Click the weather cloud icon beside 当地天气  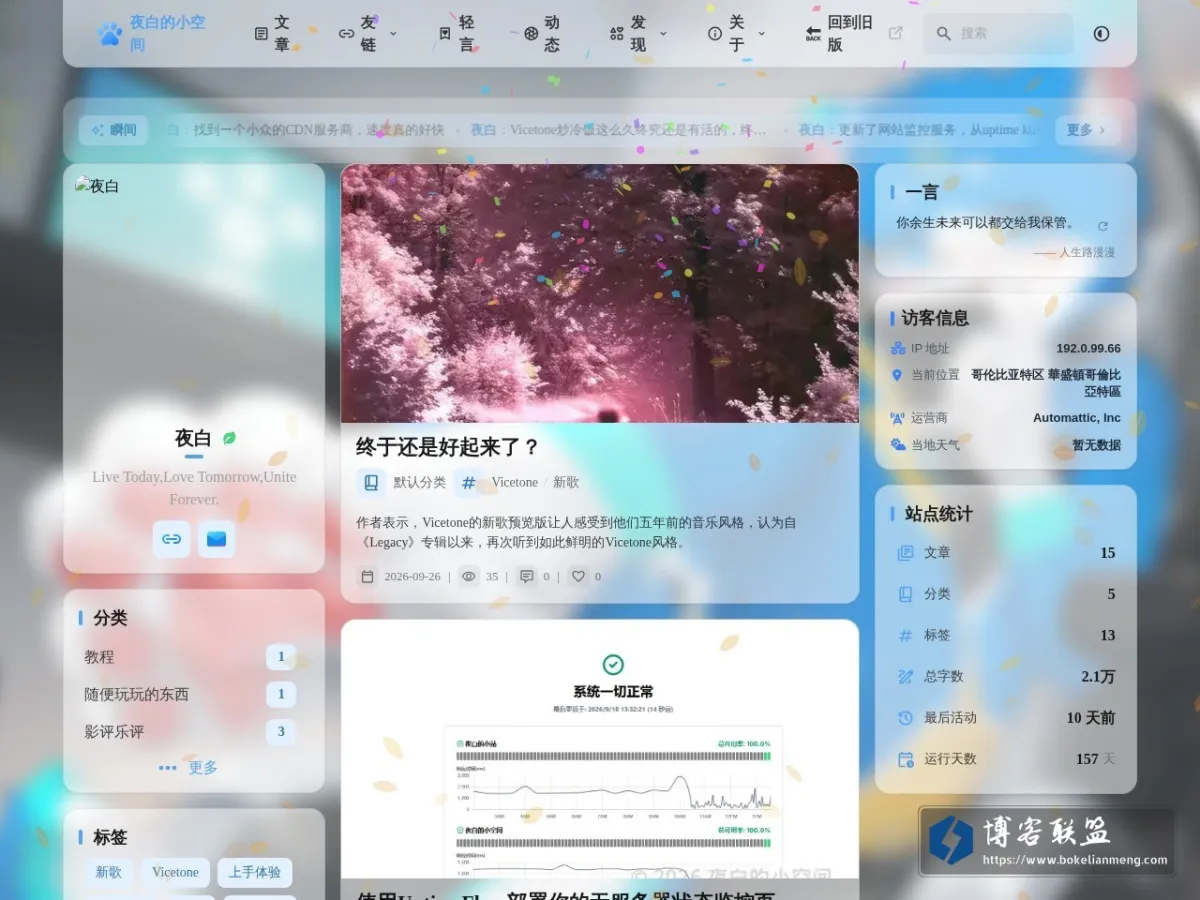coord(897,445)
